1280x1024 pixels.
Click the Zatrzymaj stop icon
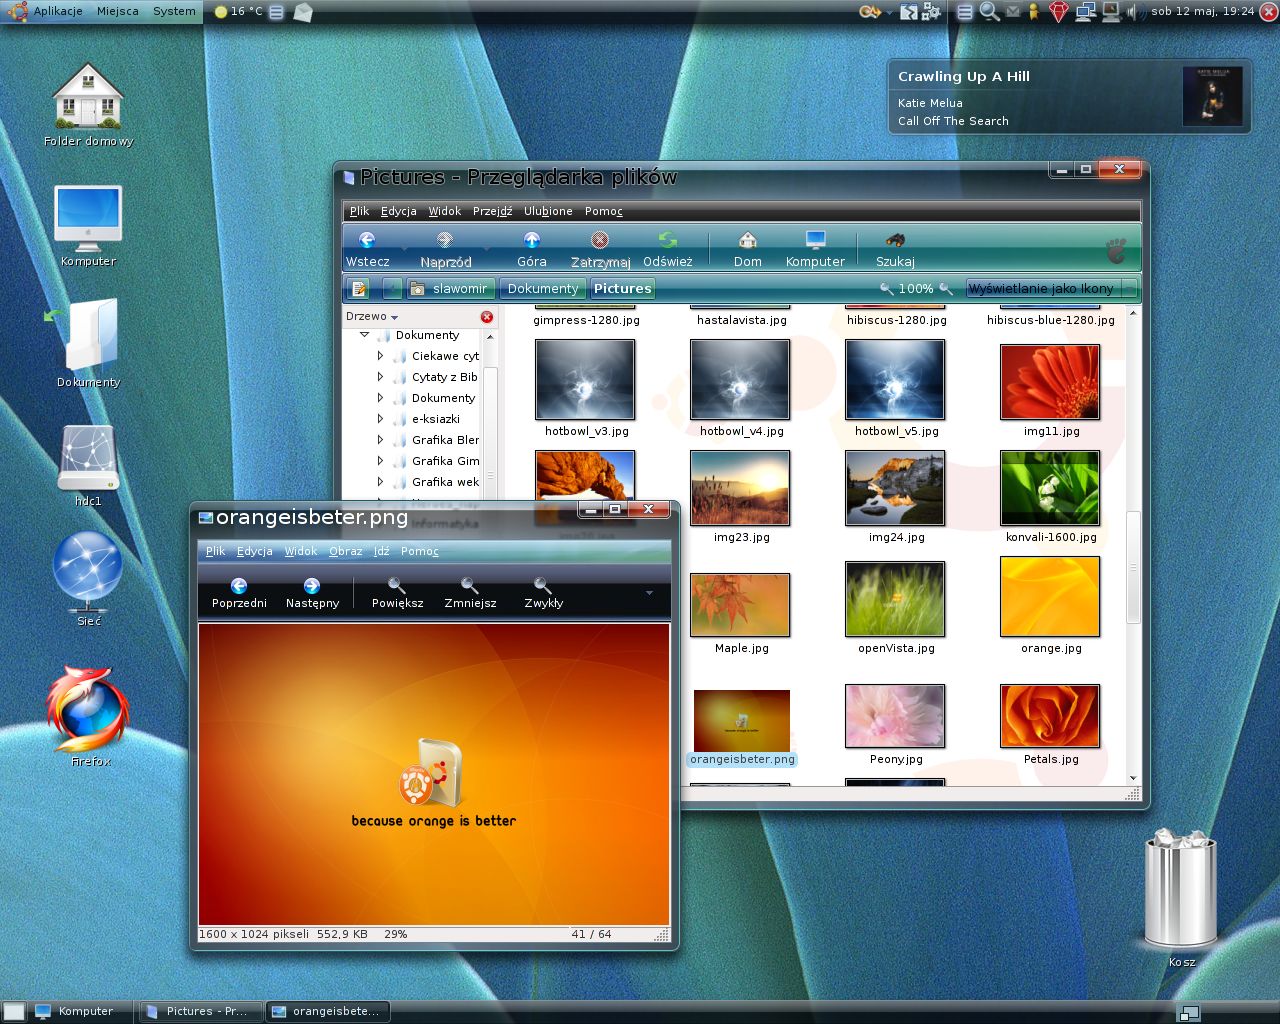600,240
